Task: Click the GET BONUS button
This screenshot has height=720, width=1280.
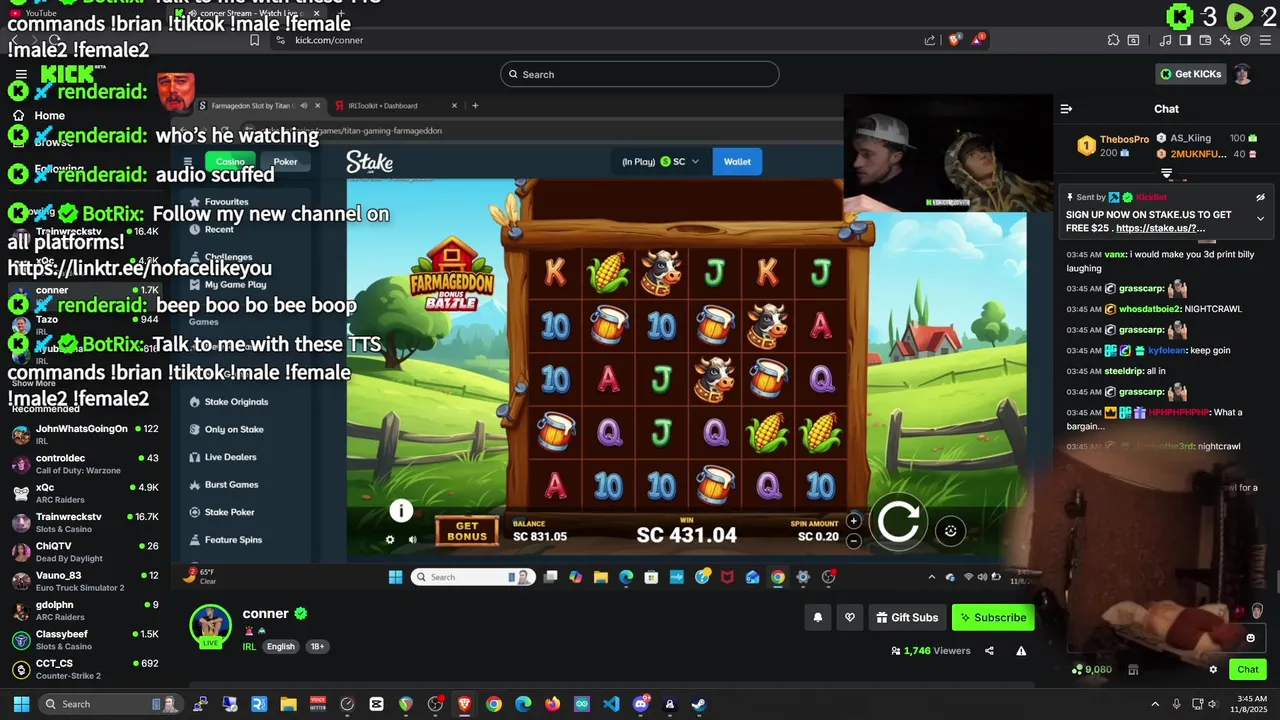Action: coord(467,531)
